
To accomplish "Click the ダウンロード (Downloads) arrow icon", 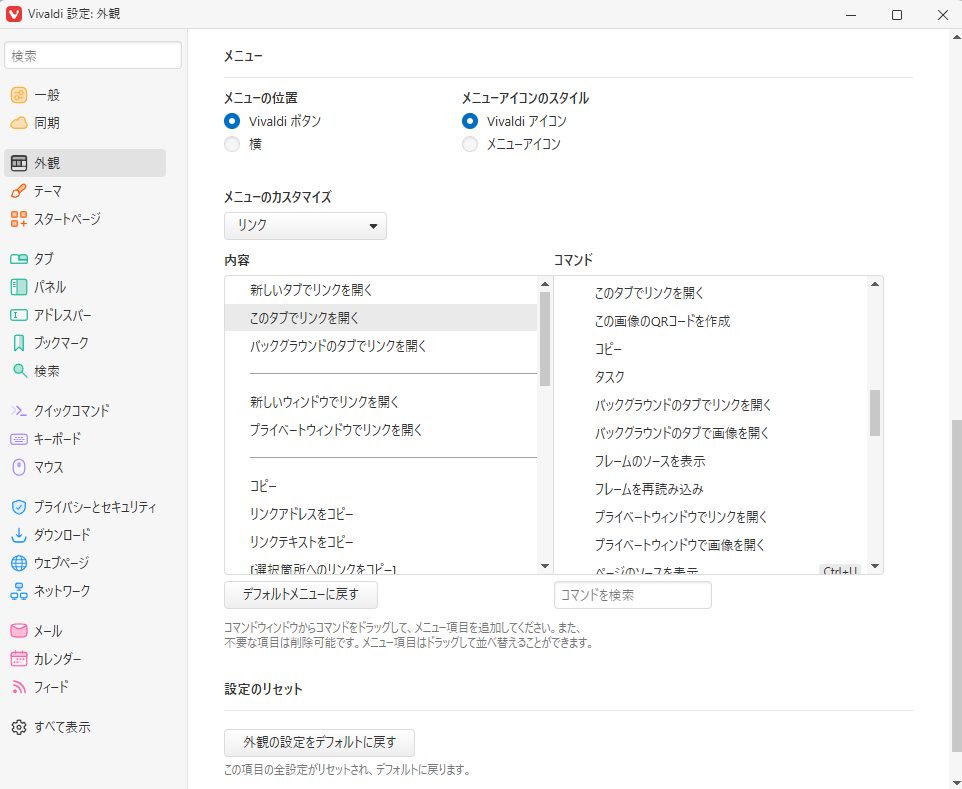I will (19, 536).
